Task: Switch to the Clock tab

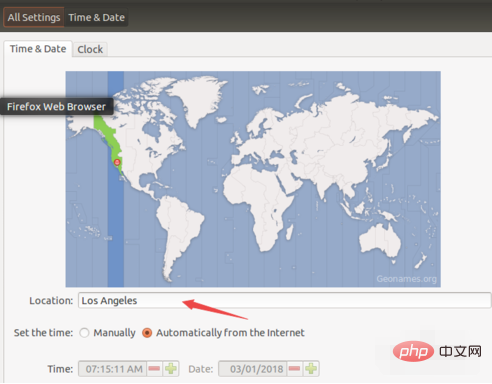Action: coord(90,49)
